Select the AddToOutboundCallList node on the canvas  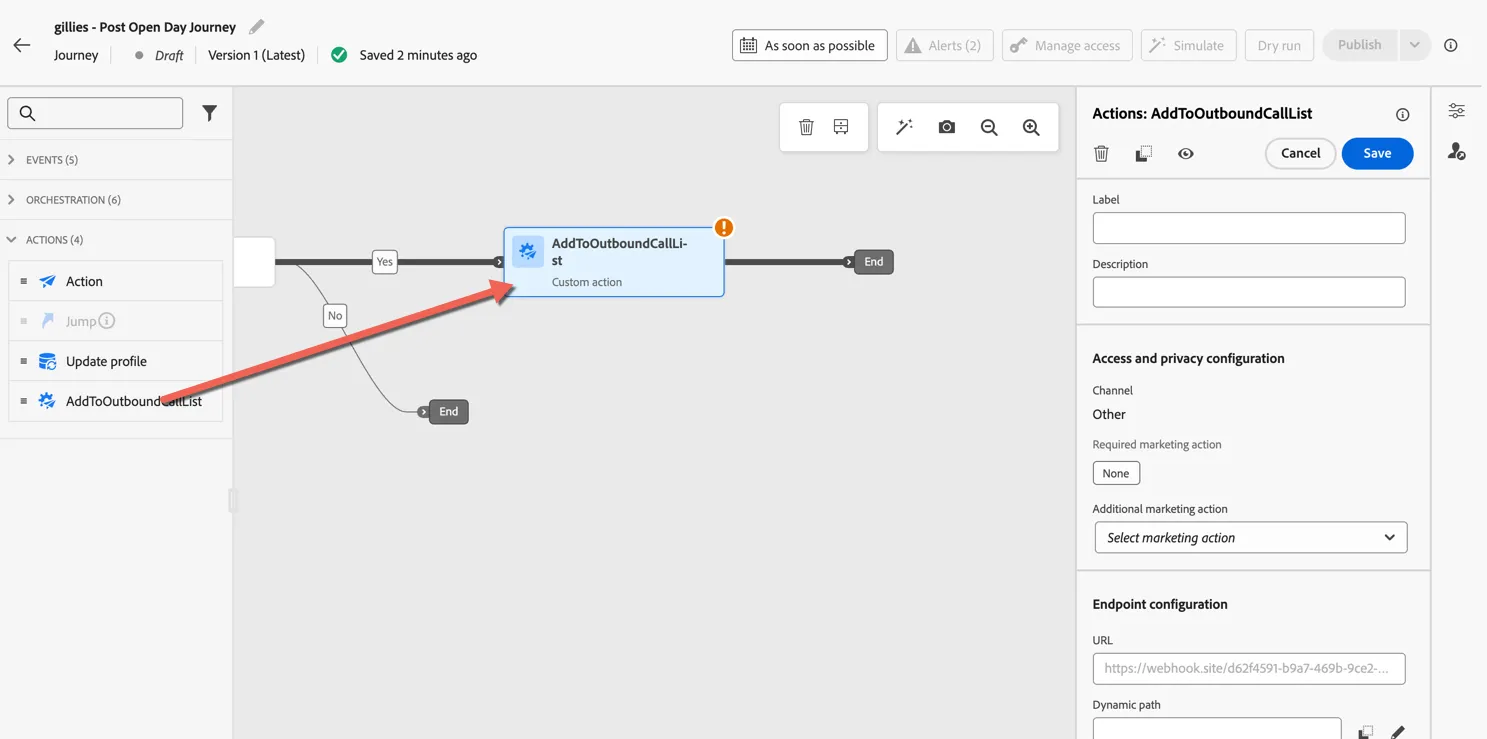613,262
